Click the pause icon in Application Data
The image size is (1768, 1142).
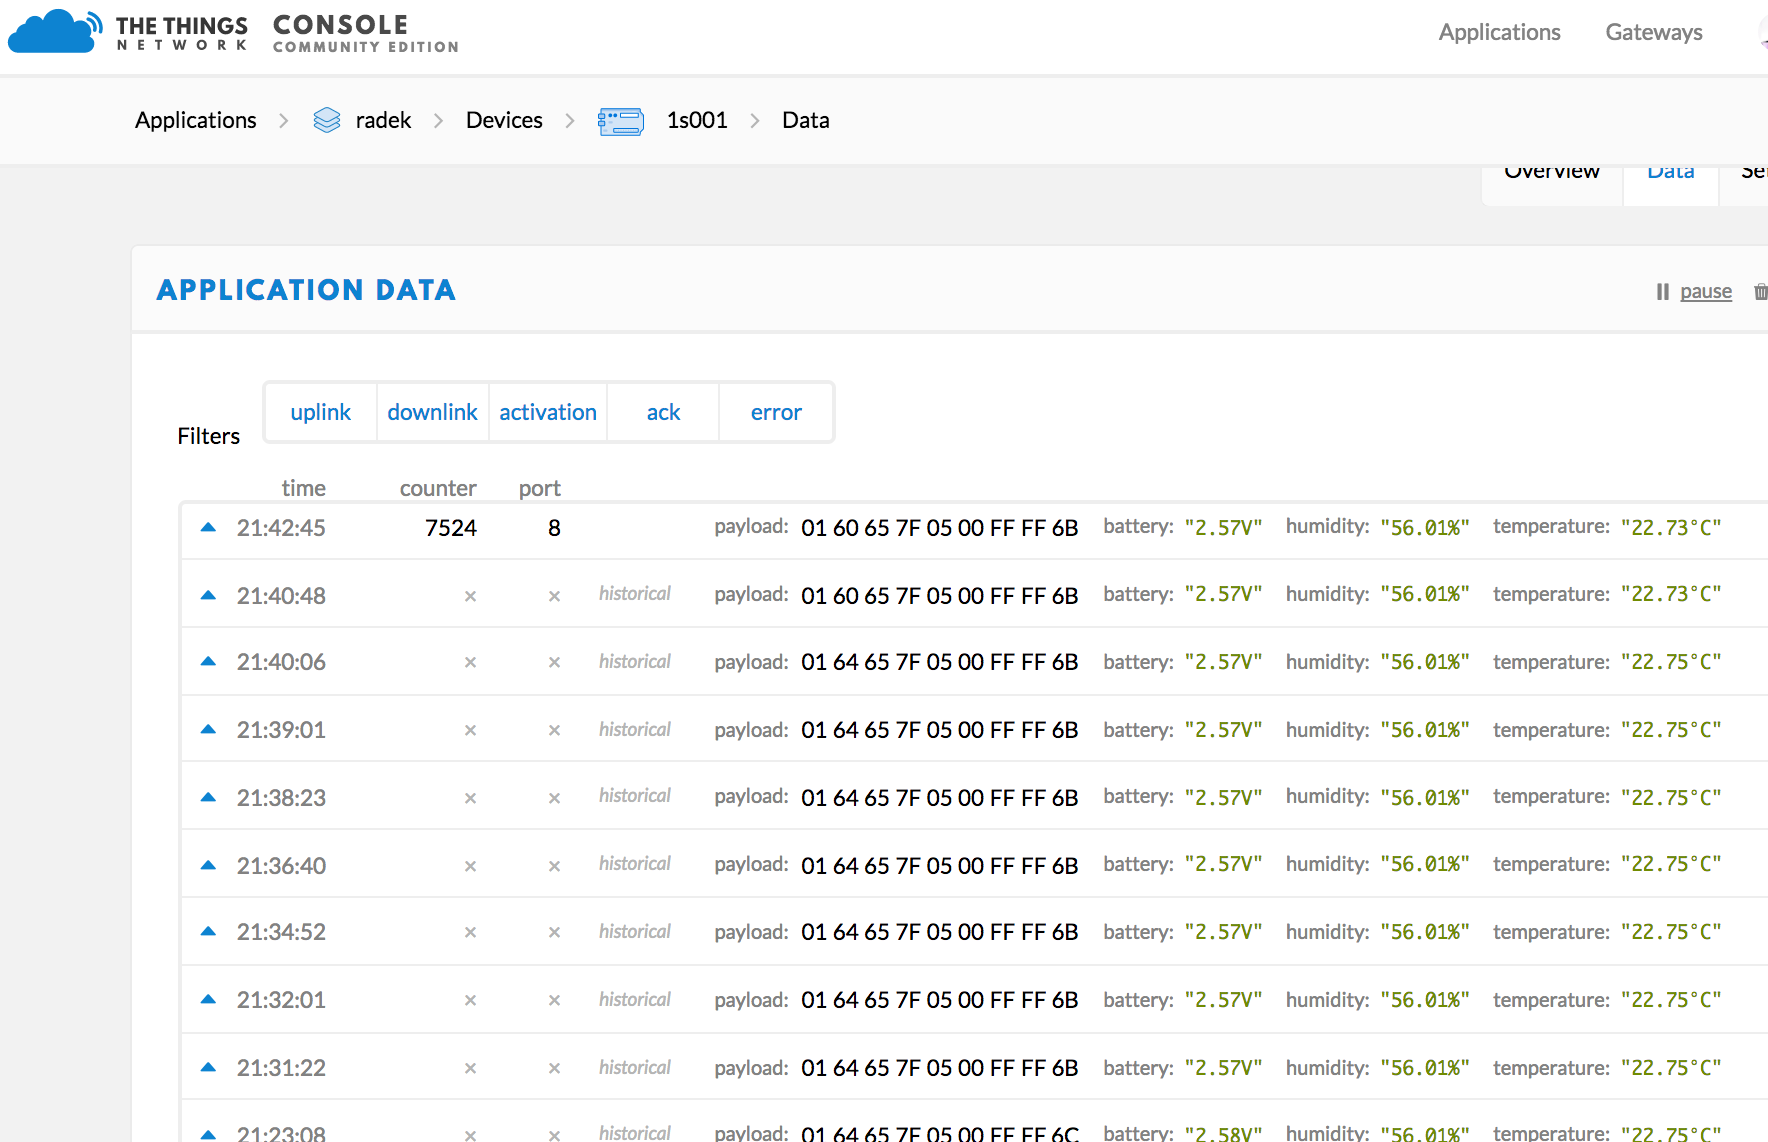[1662, 291]
